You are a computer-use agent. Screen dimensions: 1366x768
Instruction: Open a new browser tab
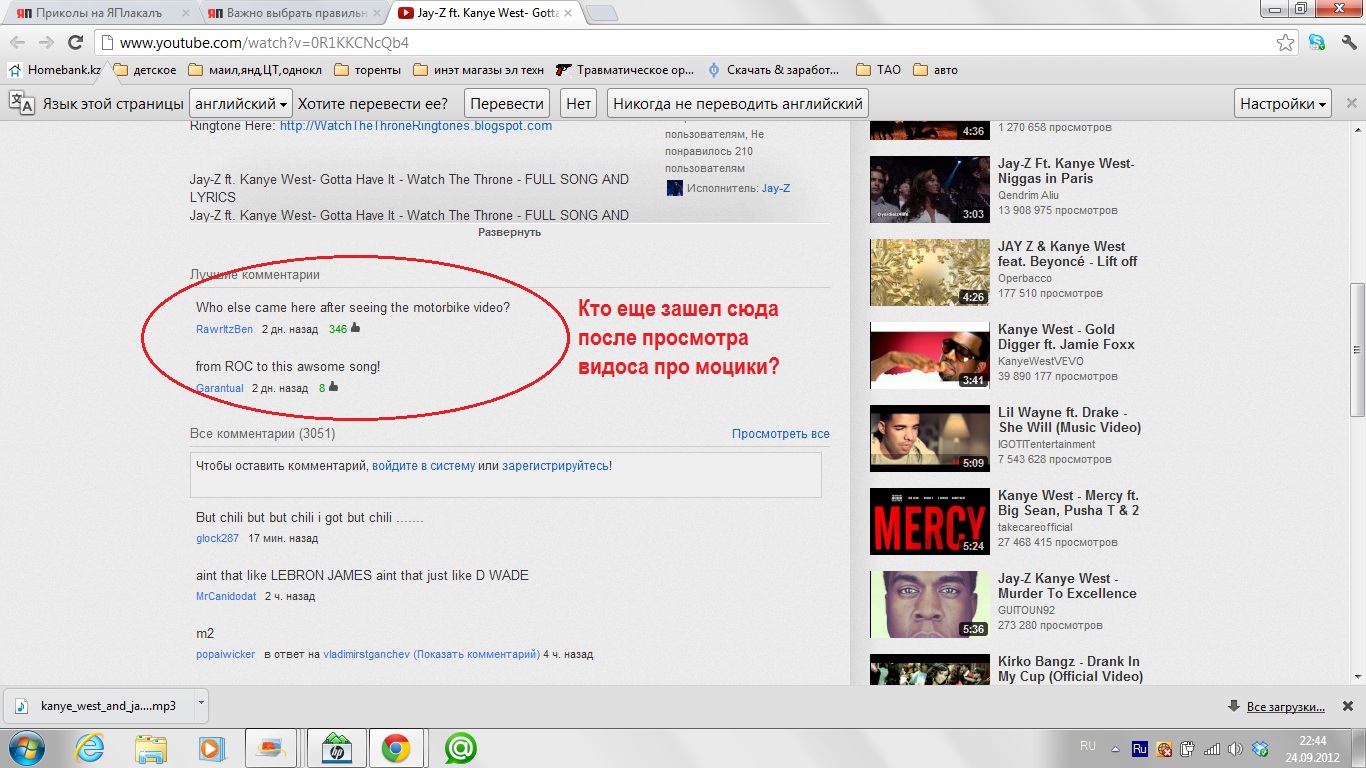click(600, 13)
